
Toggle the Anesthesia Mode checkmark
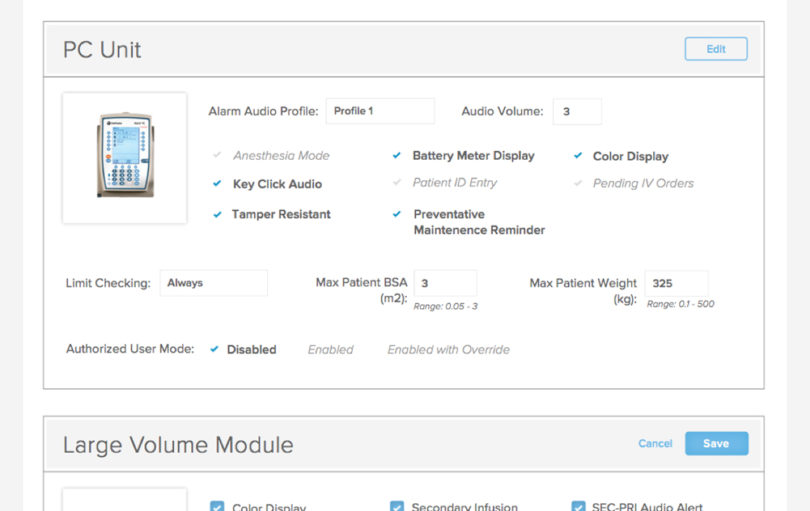click(217, 155)
